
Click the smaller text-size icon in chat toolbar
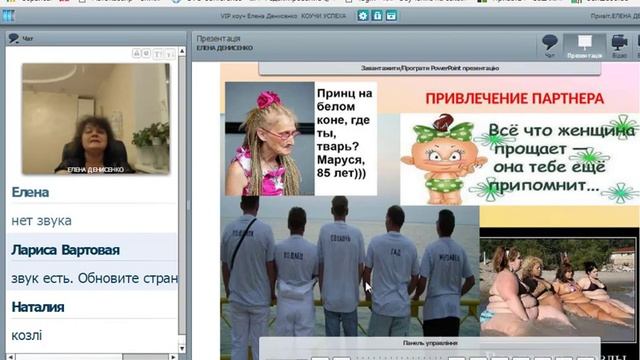click(x=170, y=53)
